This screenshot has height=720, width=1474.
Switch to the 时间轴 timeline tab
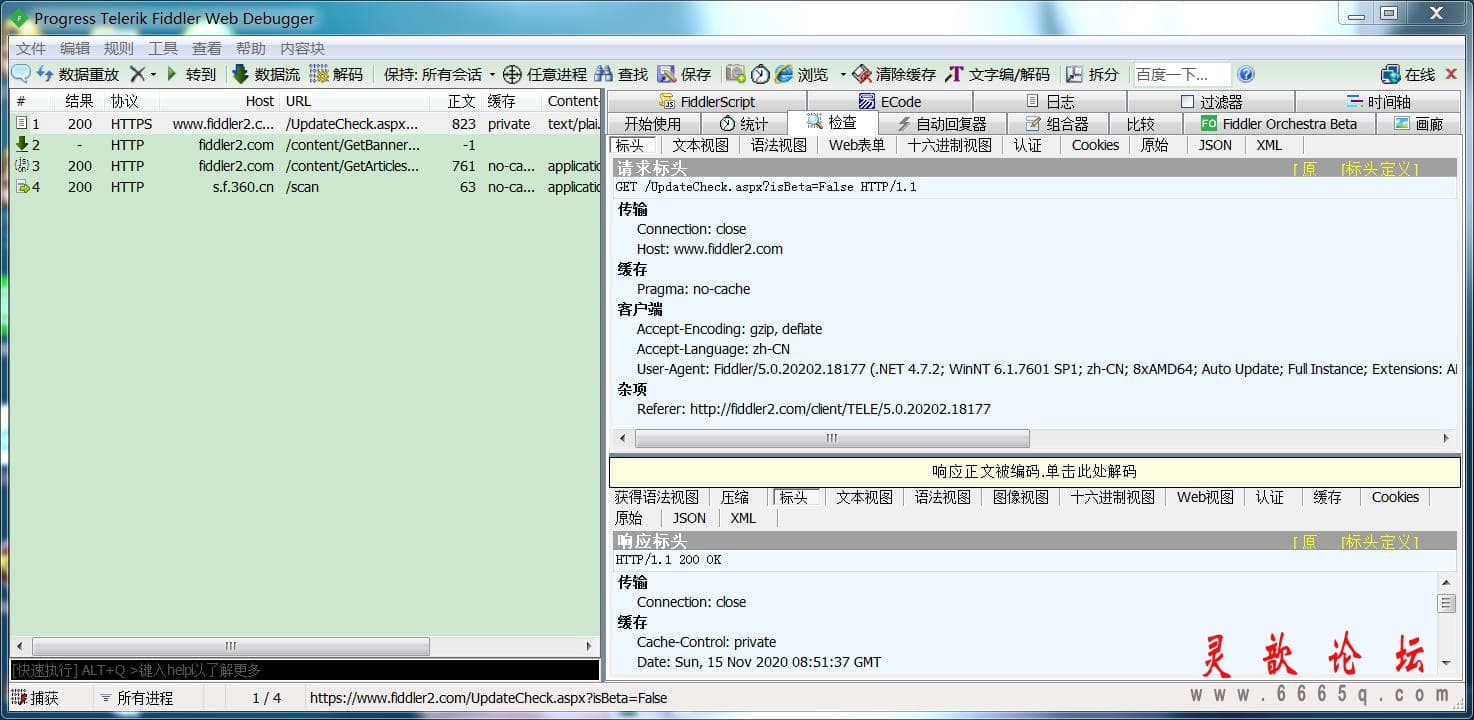pos(1378,101)
